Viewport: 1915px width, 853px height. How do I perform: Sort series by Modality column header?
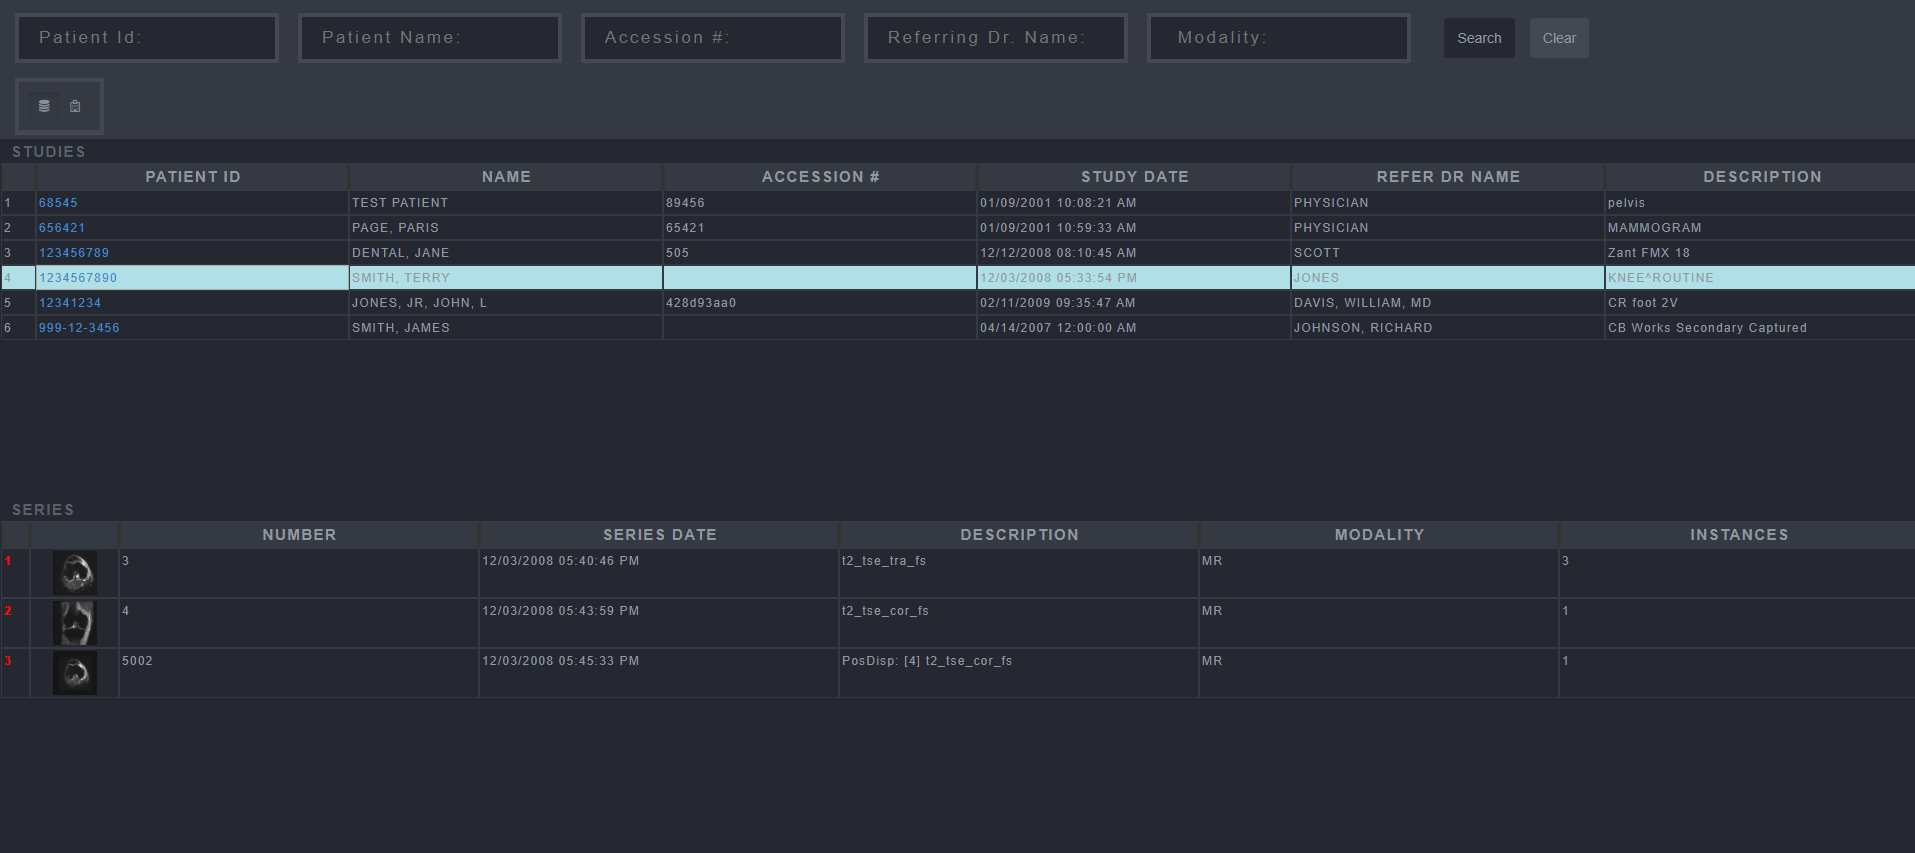tap(1379, 535)
